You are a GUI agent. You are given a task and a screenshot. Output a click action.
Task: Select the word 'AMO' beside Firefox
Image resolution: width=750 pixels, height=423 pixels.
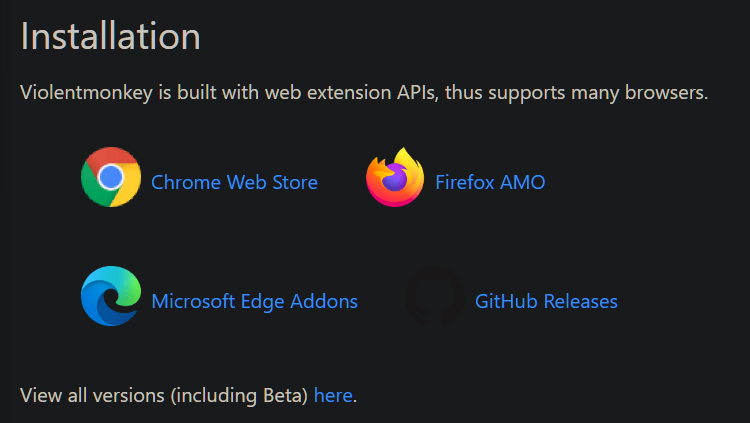coord(522,182)
